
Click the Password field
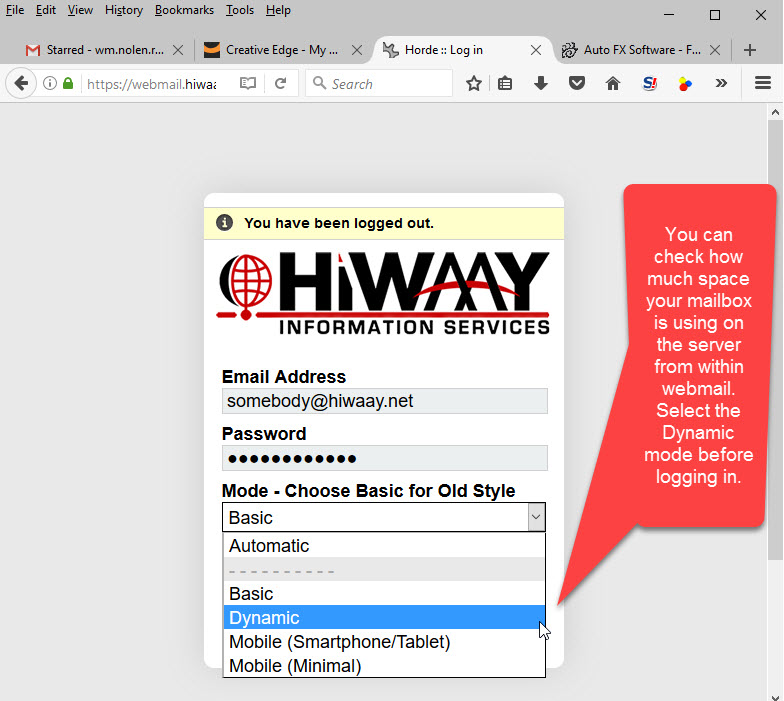(384, 458)
